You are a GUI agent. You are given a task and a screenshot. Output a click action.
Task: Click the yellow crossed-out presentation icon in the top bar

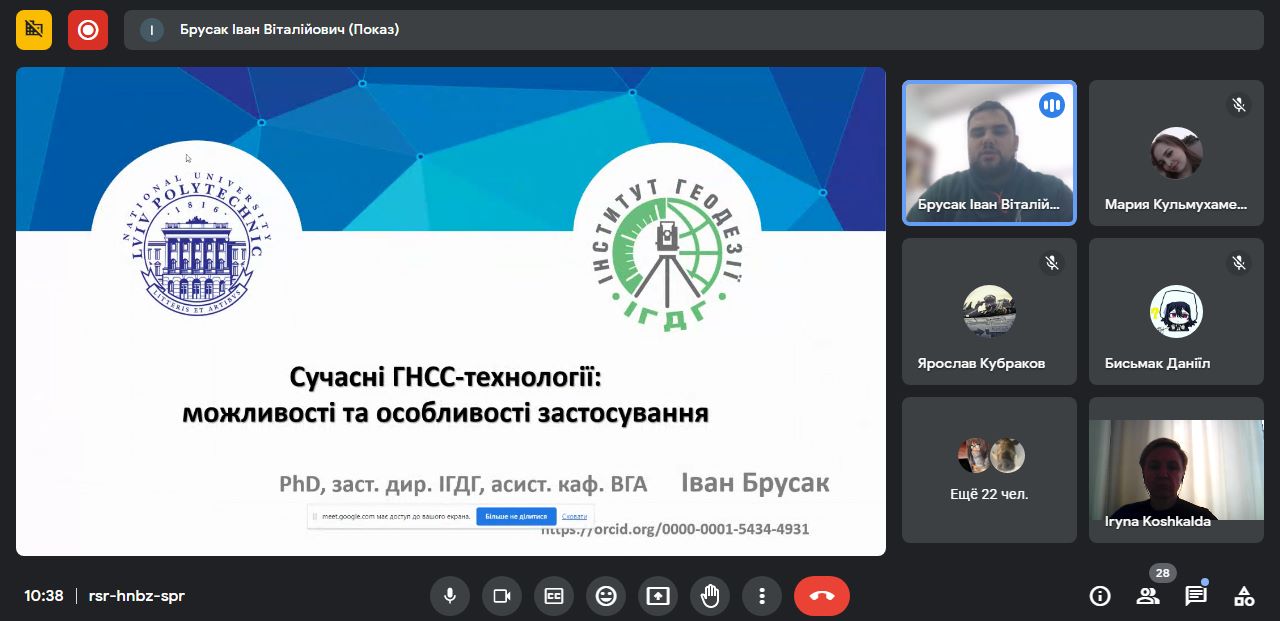pyautogui.click(x=34, y=30)
